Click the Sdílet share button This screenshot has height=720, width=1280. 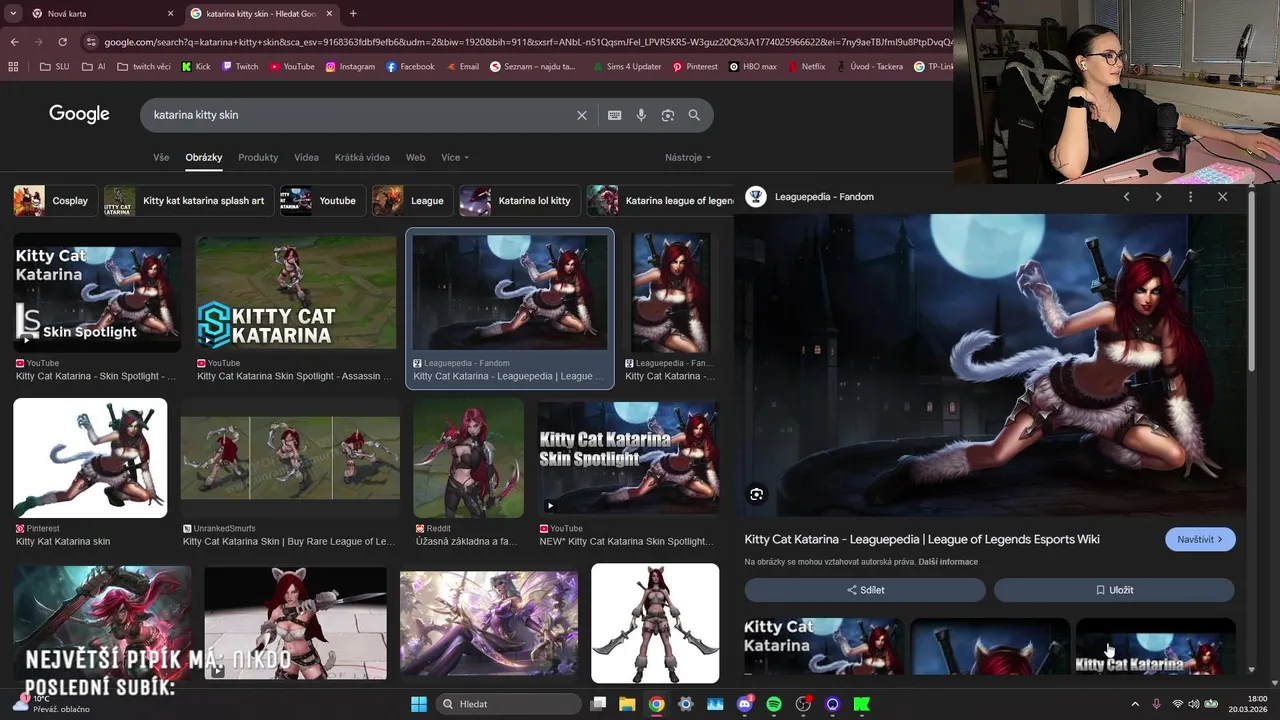coord(865,590)
